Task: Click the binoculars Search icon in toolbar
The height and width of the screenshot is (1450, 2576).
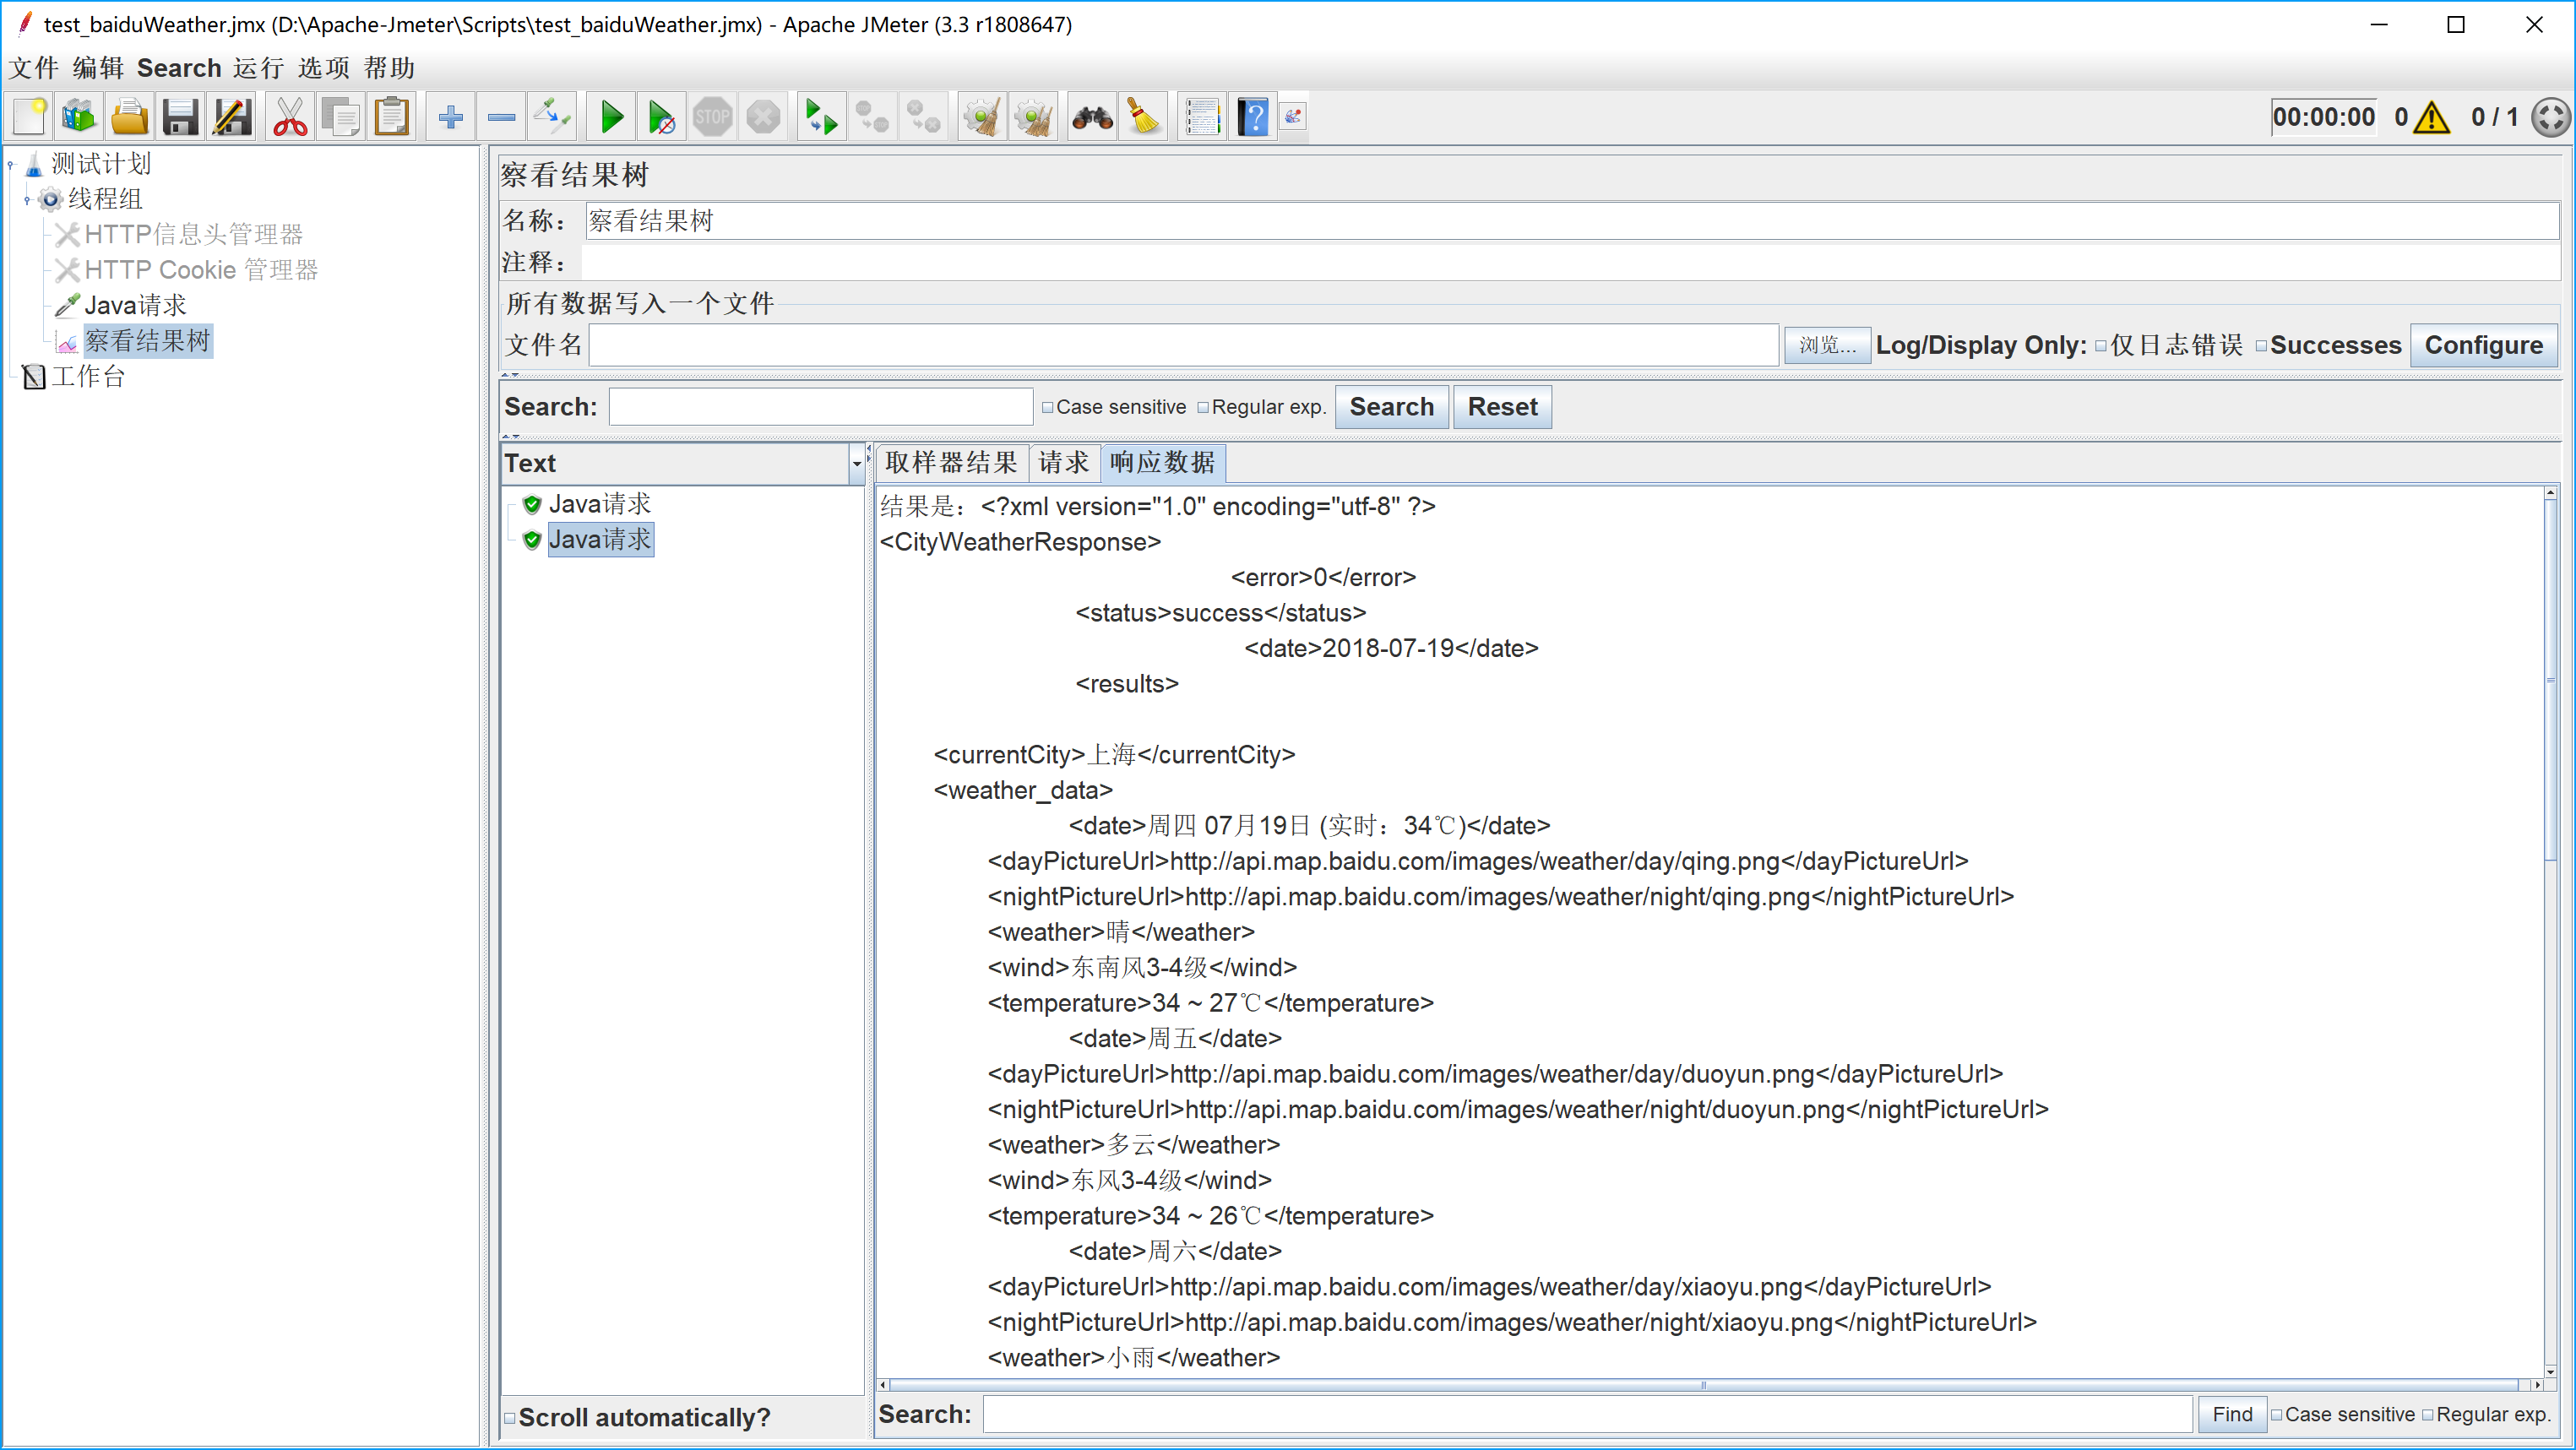Action: 1092,117
